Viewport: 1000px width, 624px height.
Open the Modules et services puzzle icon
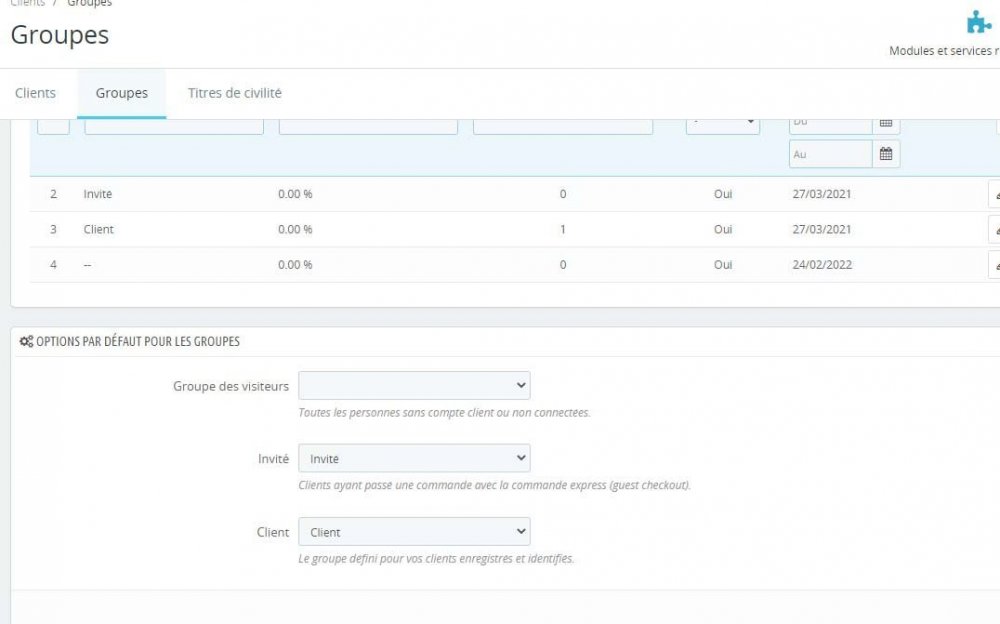979,22
